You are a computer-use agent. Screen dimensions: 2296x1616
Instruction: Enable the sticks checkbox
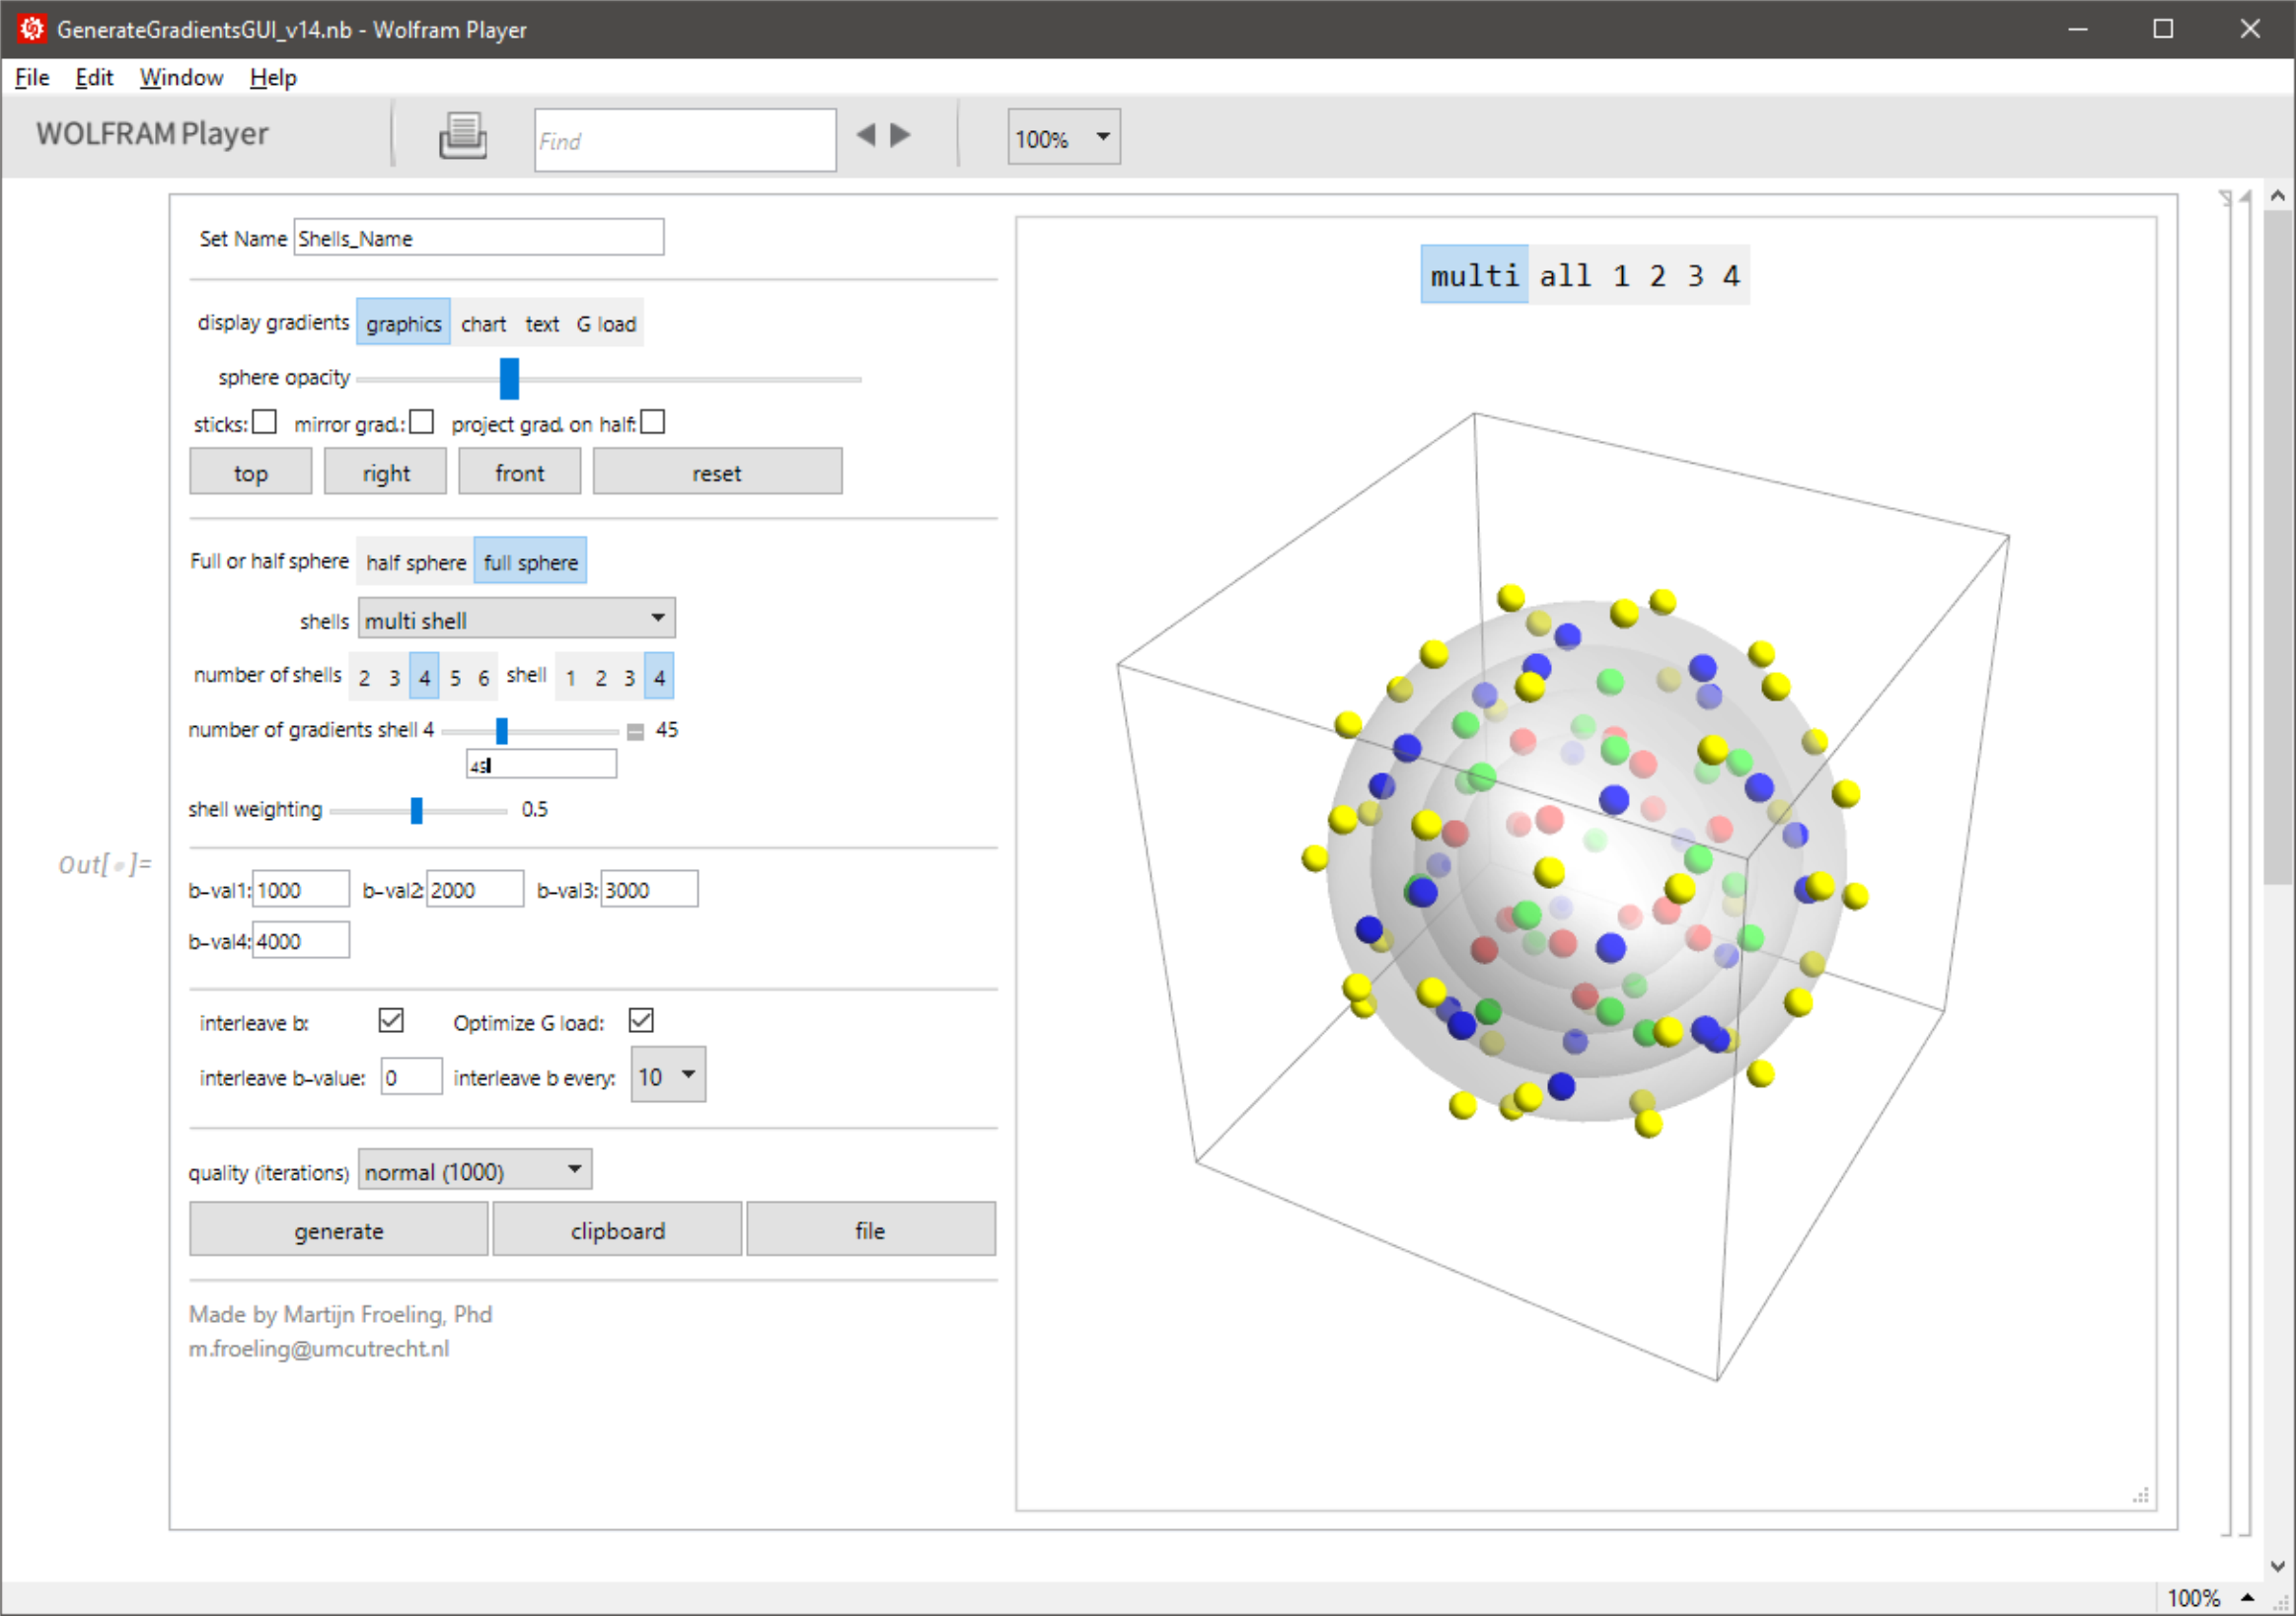coord(264,422)
